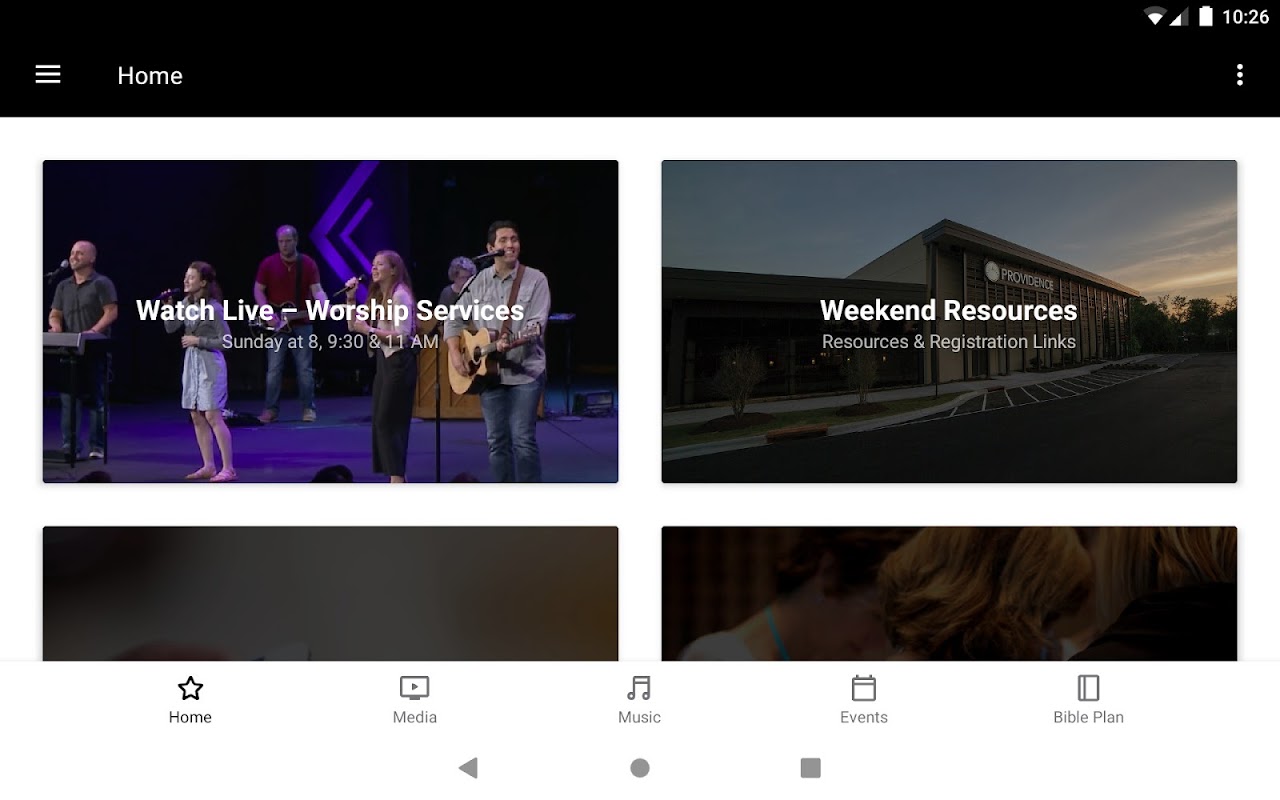Click the 'Home' title in header
The width and height of the screenshot is (1280, 800).
coord(150,76)
